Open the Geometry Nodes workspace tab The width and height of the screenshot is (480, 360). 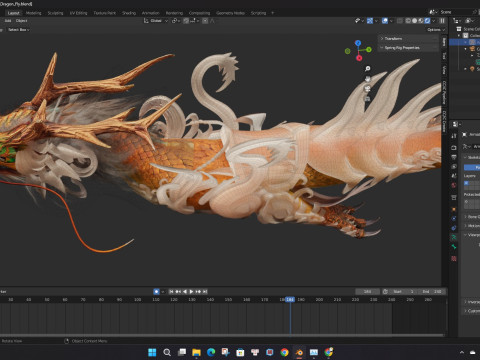tap(230, 13)
